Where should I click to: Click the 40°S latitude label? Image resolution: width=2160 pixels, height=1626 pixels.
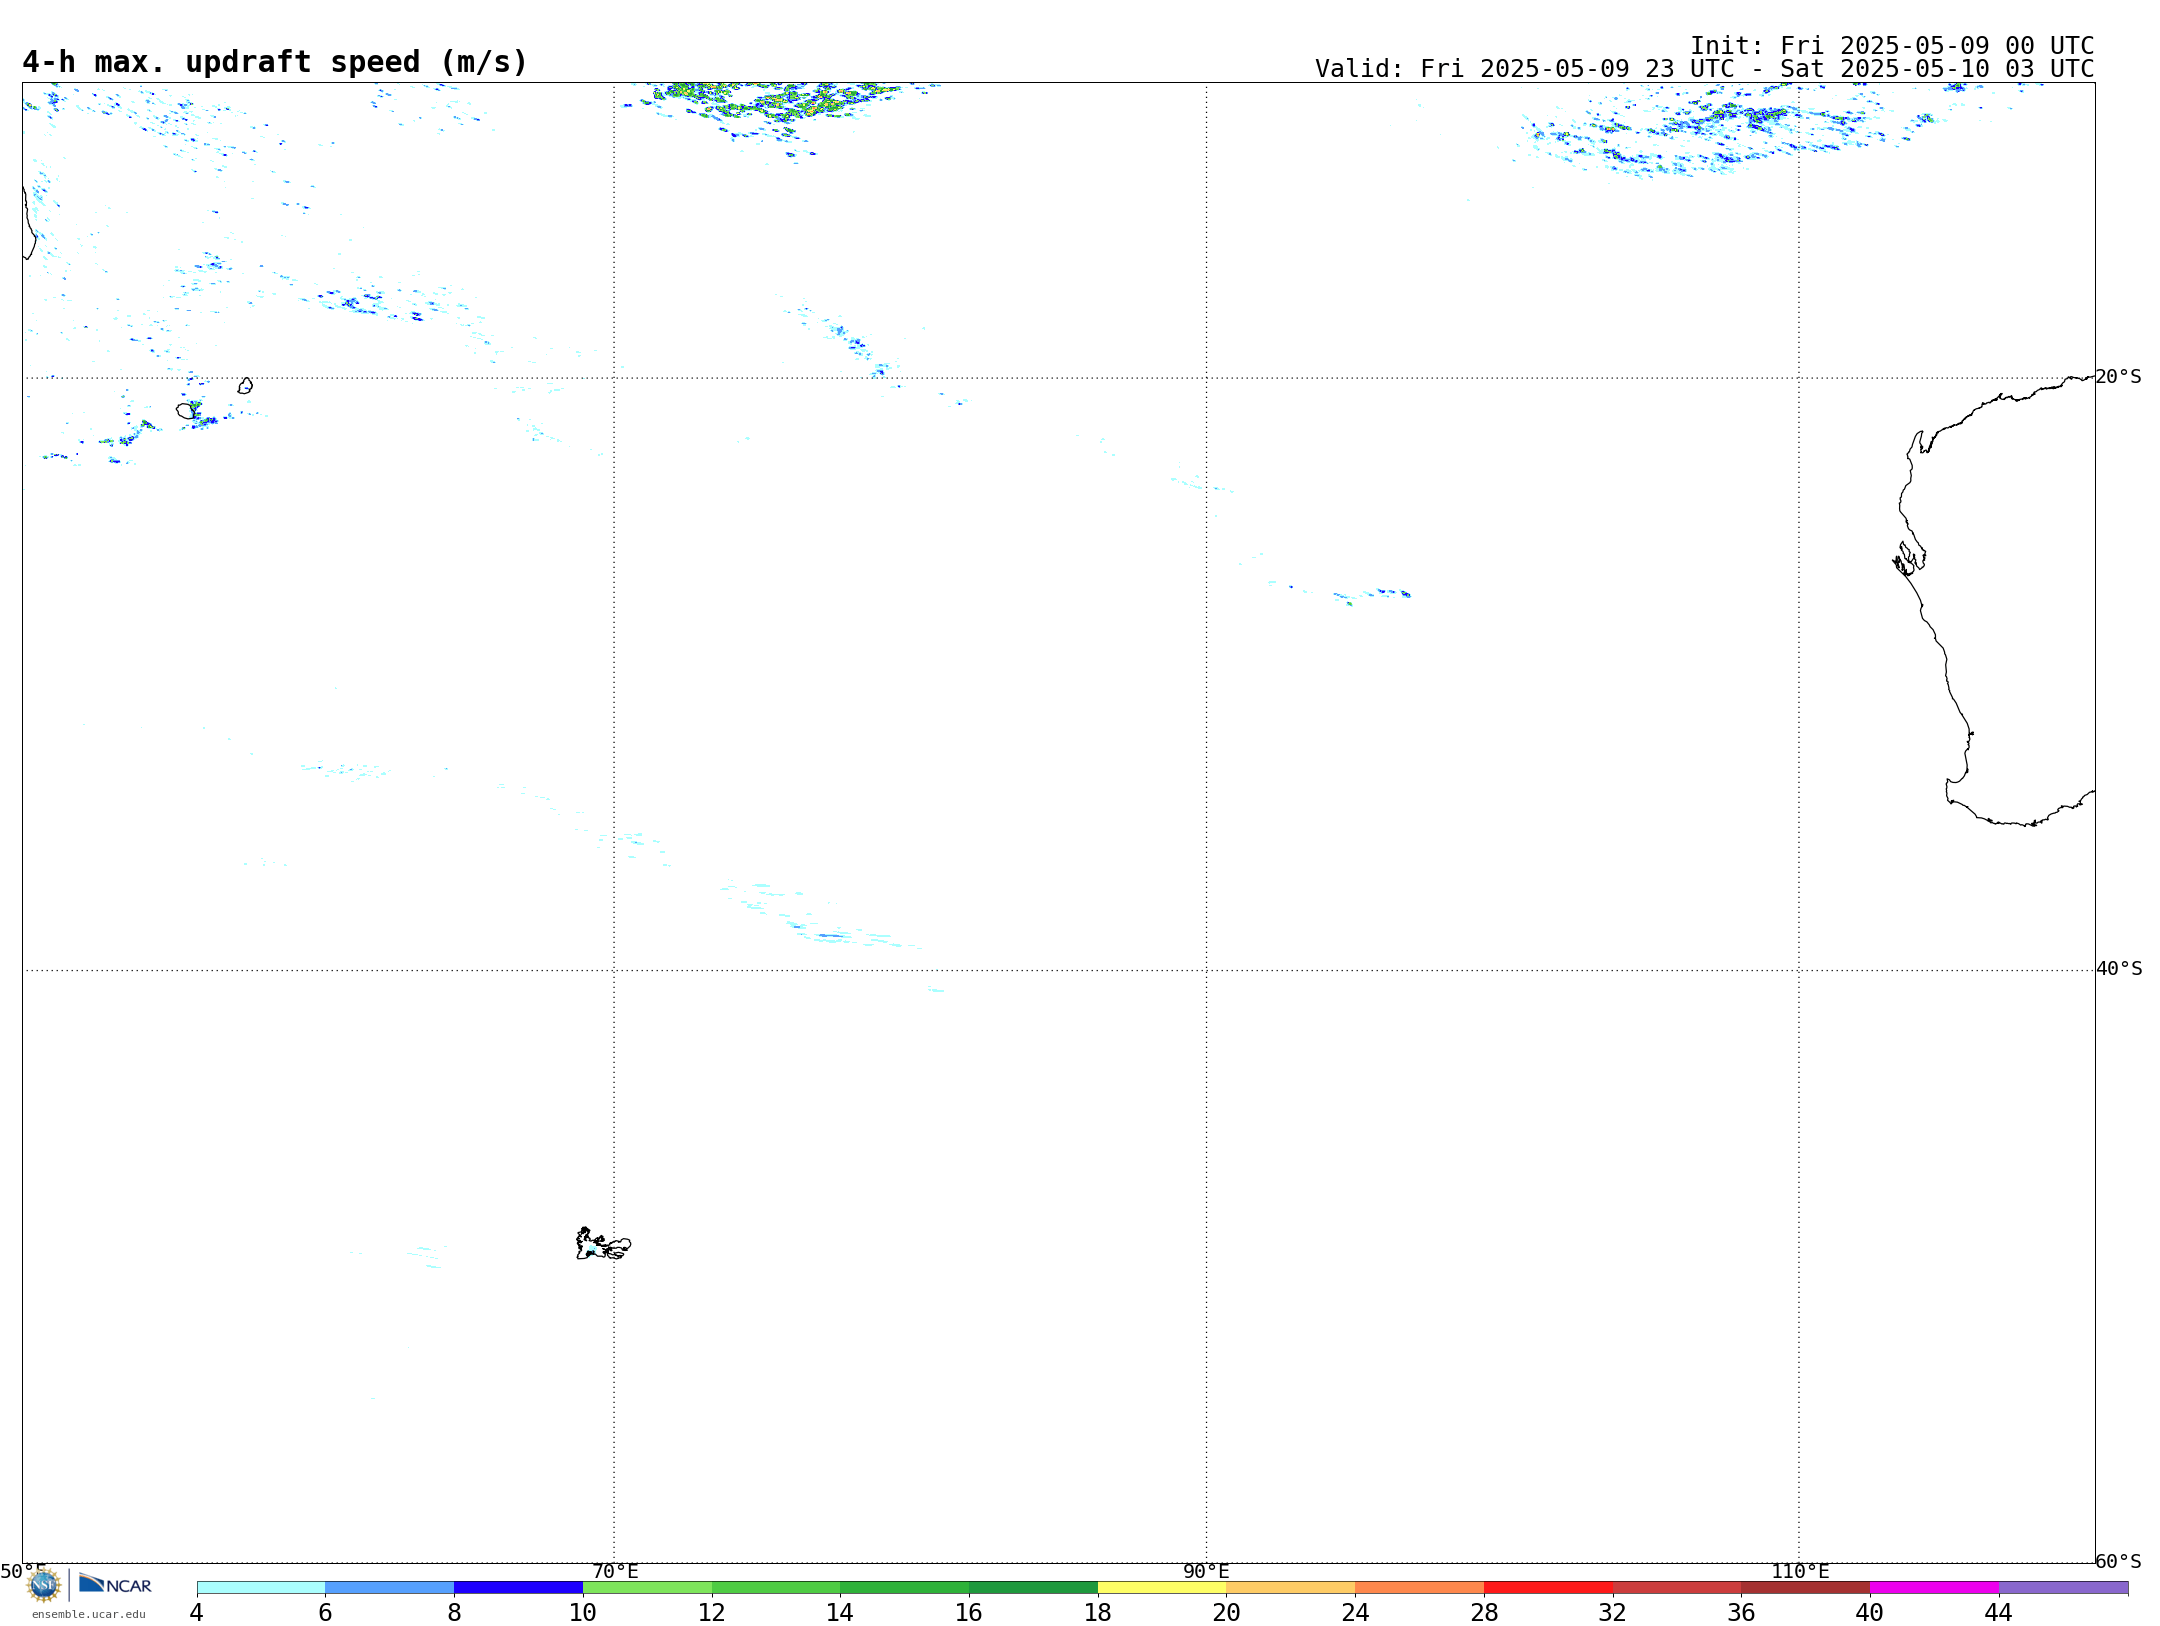click(2119, 969)
